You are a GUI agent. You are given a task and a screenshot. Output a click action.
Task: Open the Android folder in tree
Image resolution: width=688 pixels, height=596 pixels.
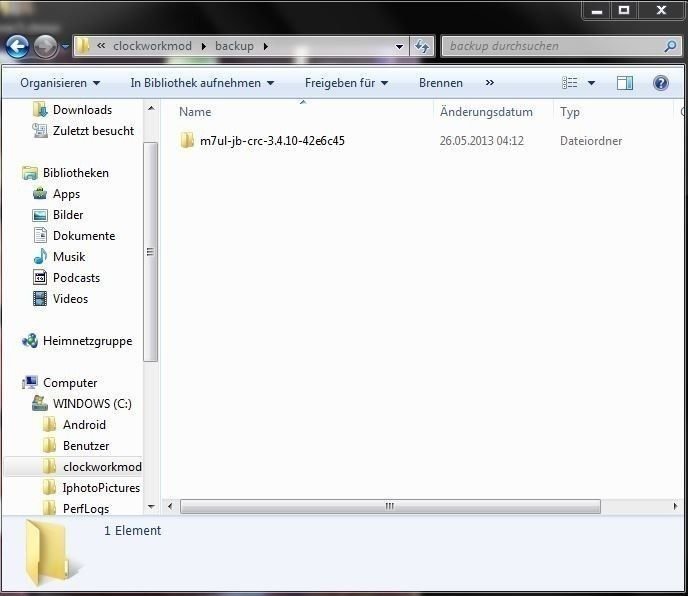pyautogui.click(x=84, y=425)
